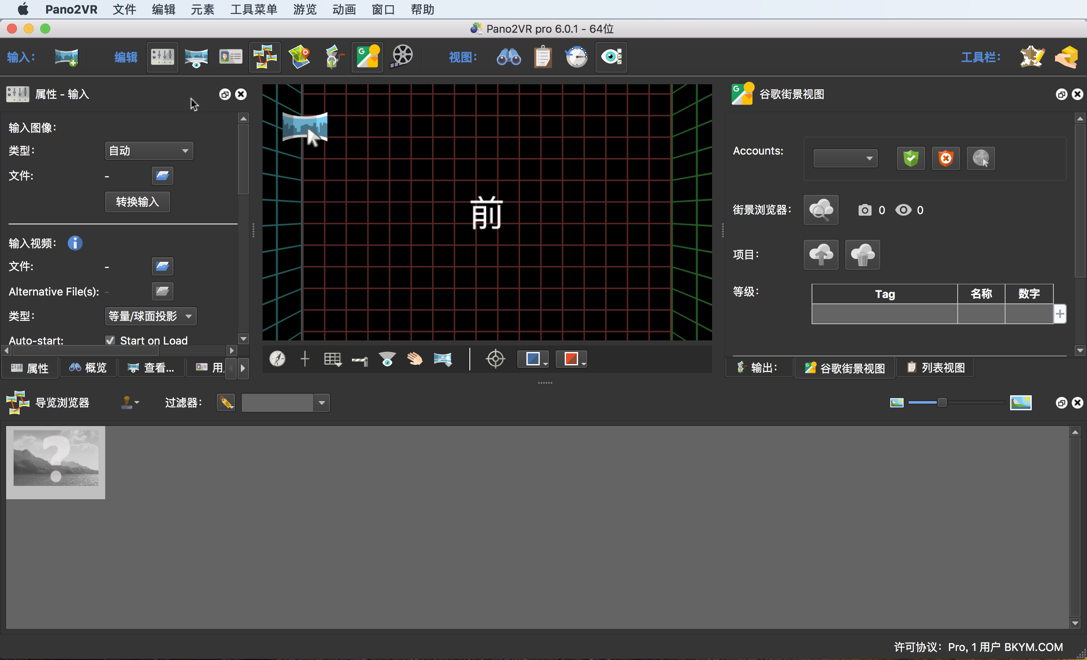Enable Start on Load checkbox

tap(110, 340)
